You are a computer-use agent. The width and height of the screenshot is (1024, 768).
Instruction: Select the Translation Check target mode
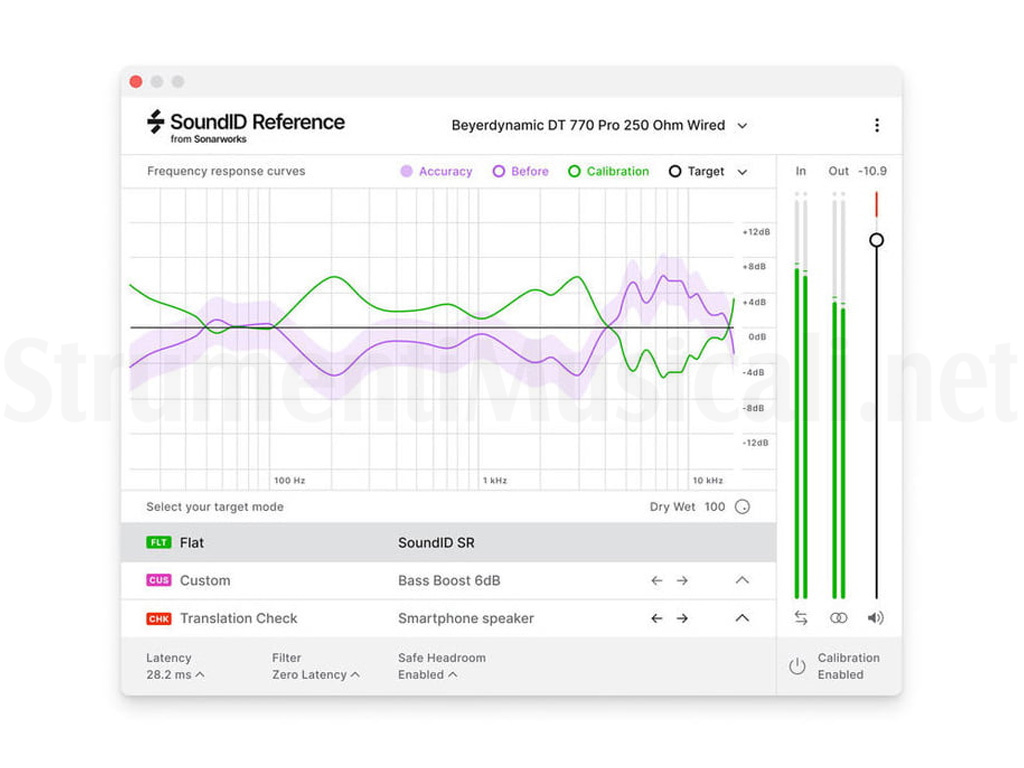(238, 619)
